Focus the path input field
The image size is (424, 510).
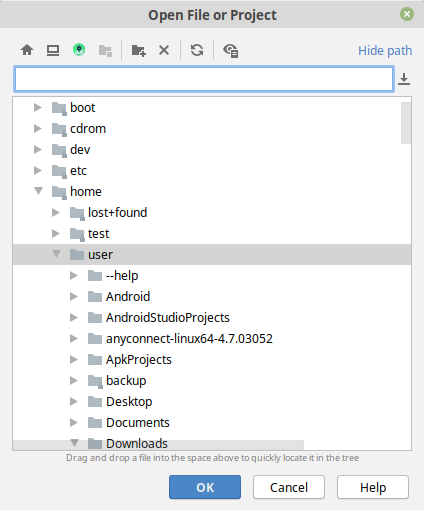pos(204,79)
